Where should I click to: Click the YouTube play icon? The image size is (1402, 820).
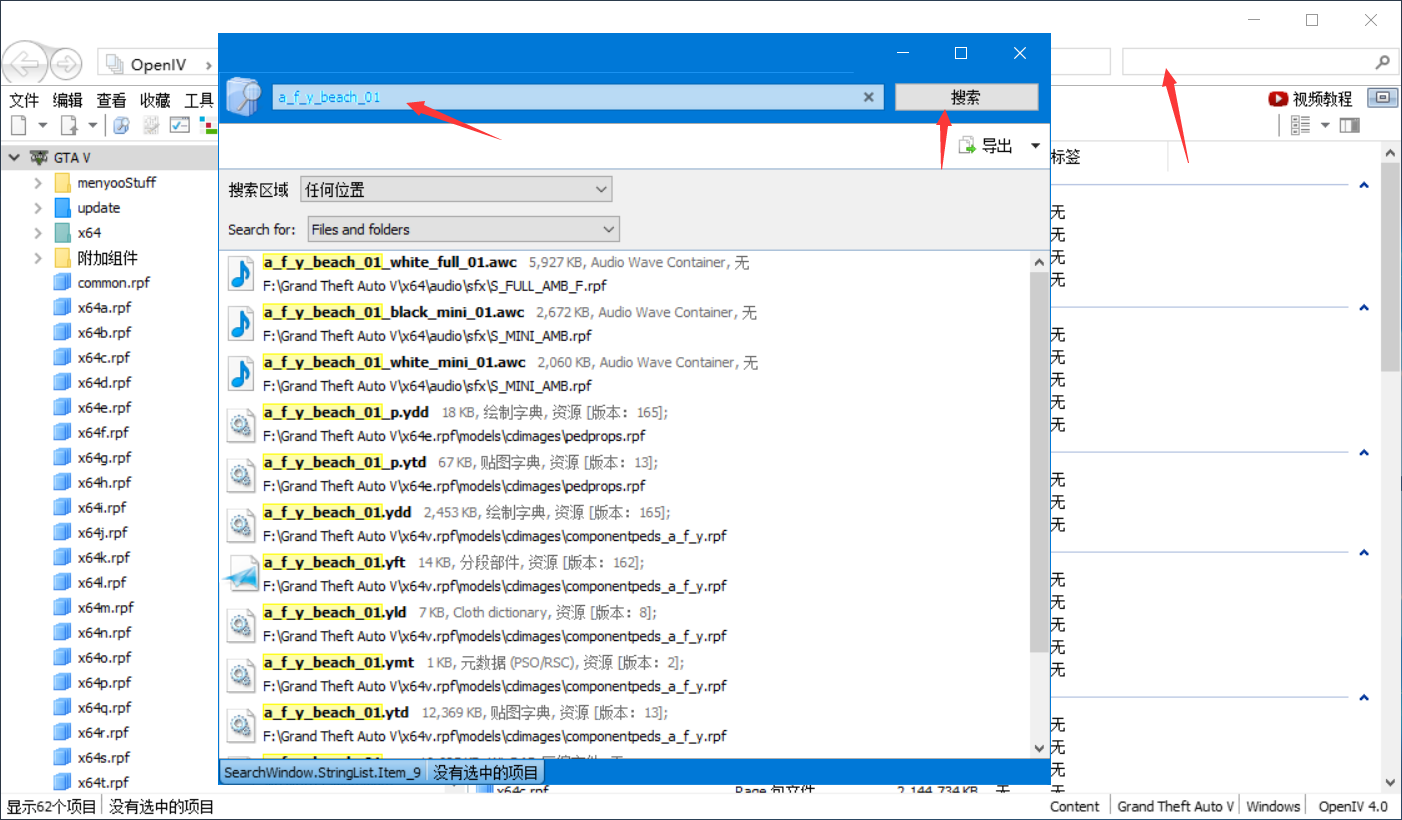[1278, 99]
